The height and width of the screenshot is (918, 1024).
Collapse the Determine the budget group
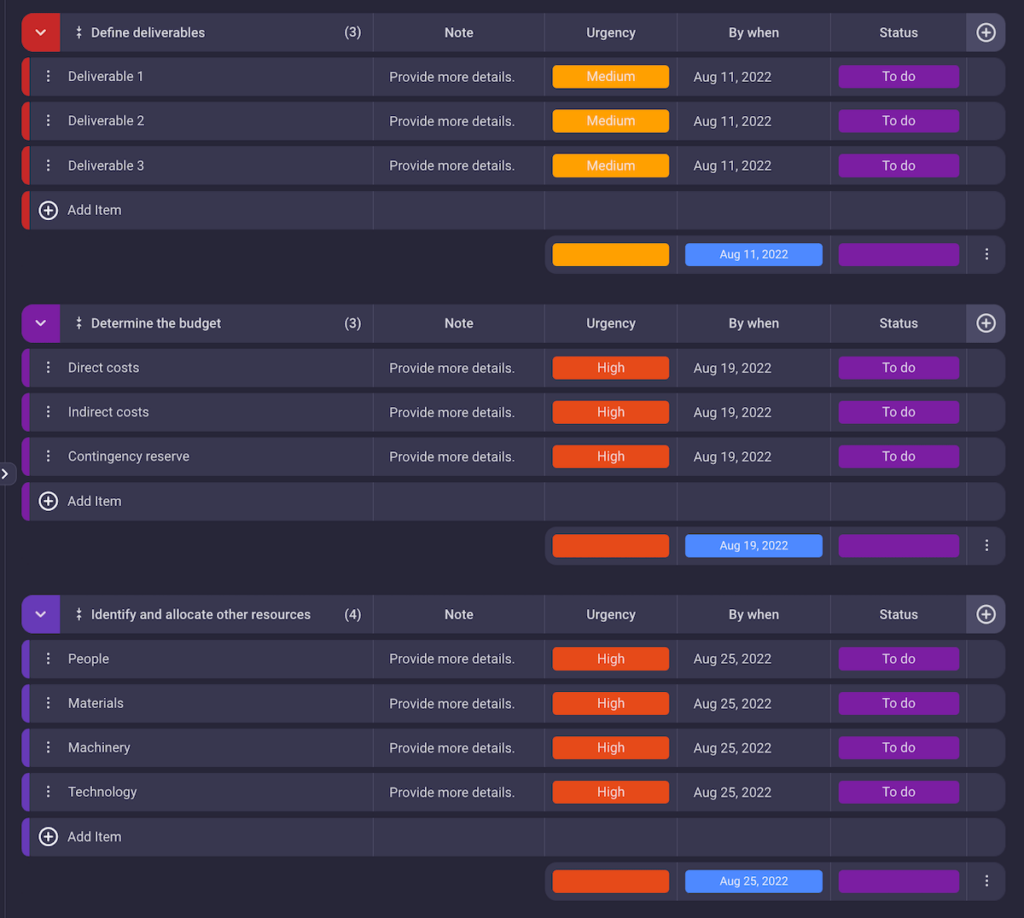[x=40, y=323]
